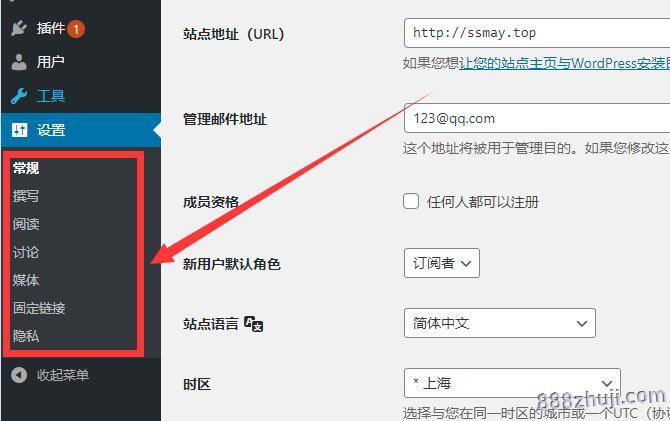Open the 订阅者 default role dropdown
670x421 pixels.
[441, 263]
